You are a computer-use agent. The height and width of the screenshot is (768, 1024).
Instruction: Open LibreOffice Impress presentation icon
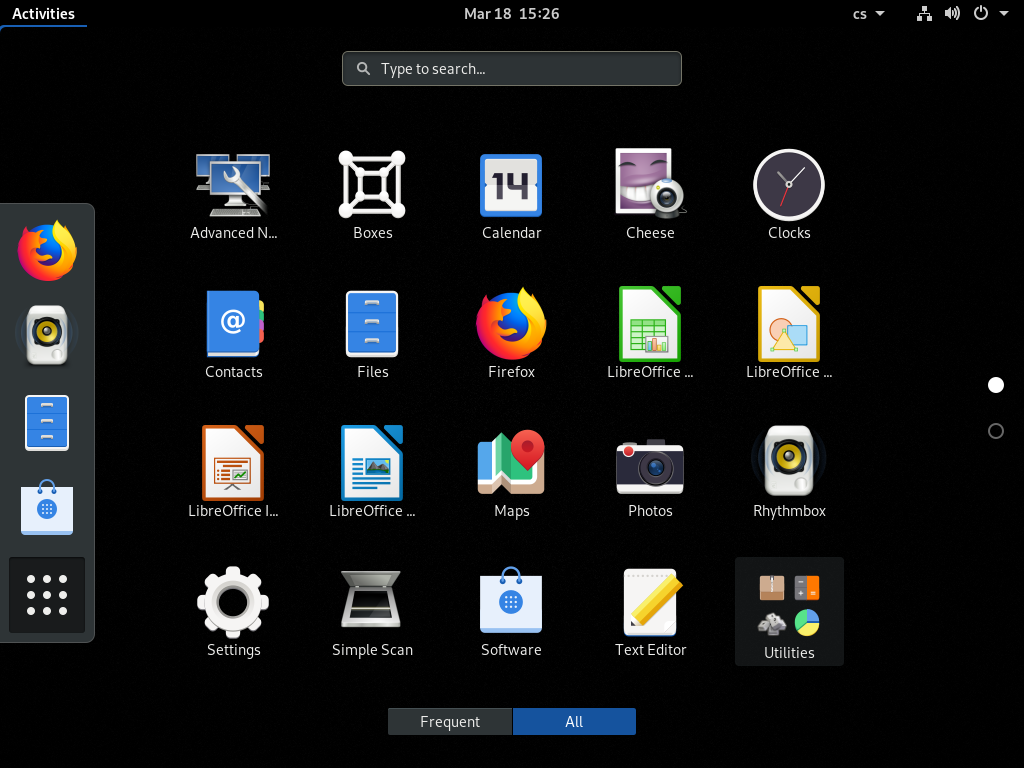coord(233,473)
